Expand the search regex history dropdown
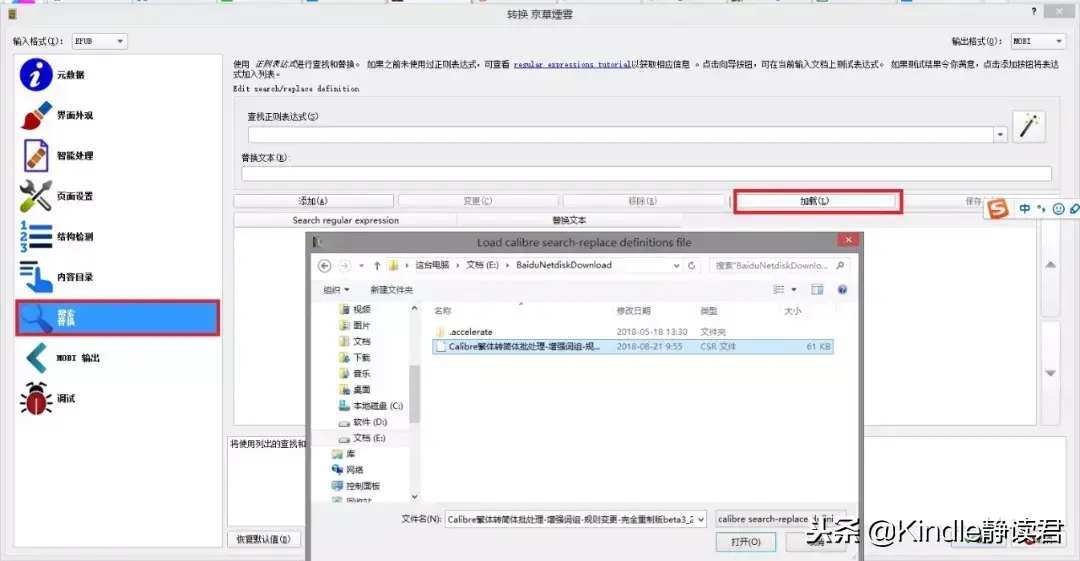The width and height of the screenshot is (1080, 561). tap(1000, 135)
